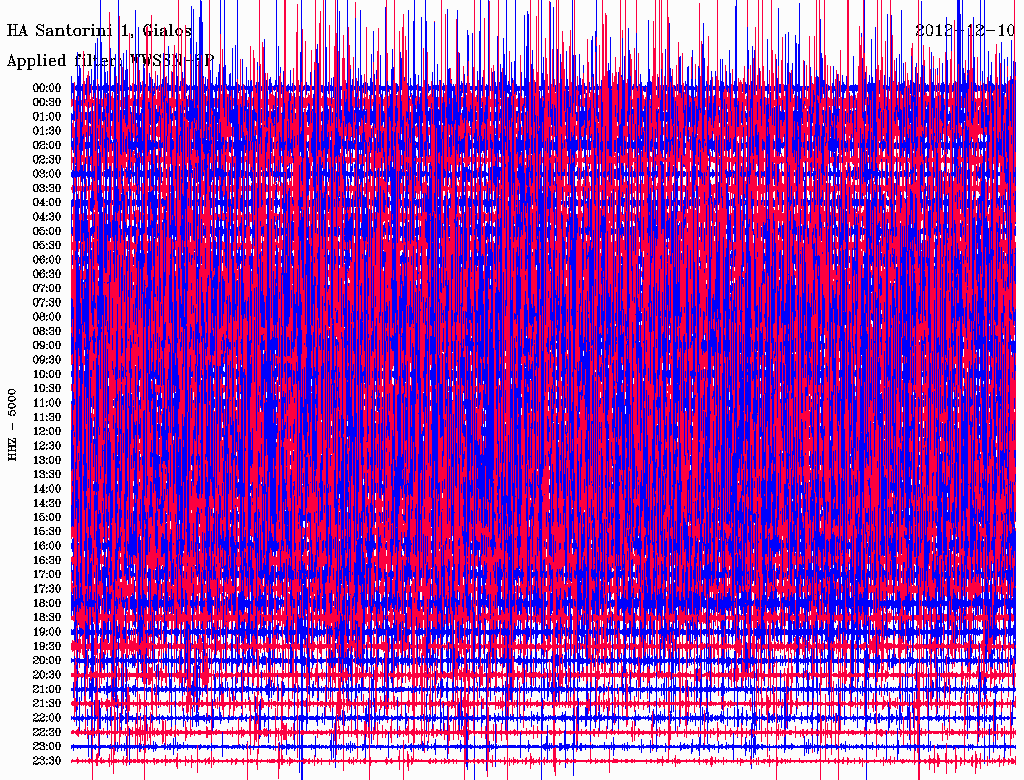This screenshot has height=780, width=1024.
Task: Pick the 06:00 time row label
Action: coord(47,260)
